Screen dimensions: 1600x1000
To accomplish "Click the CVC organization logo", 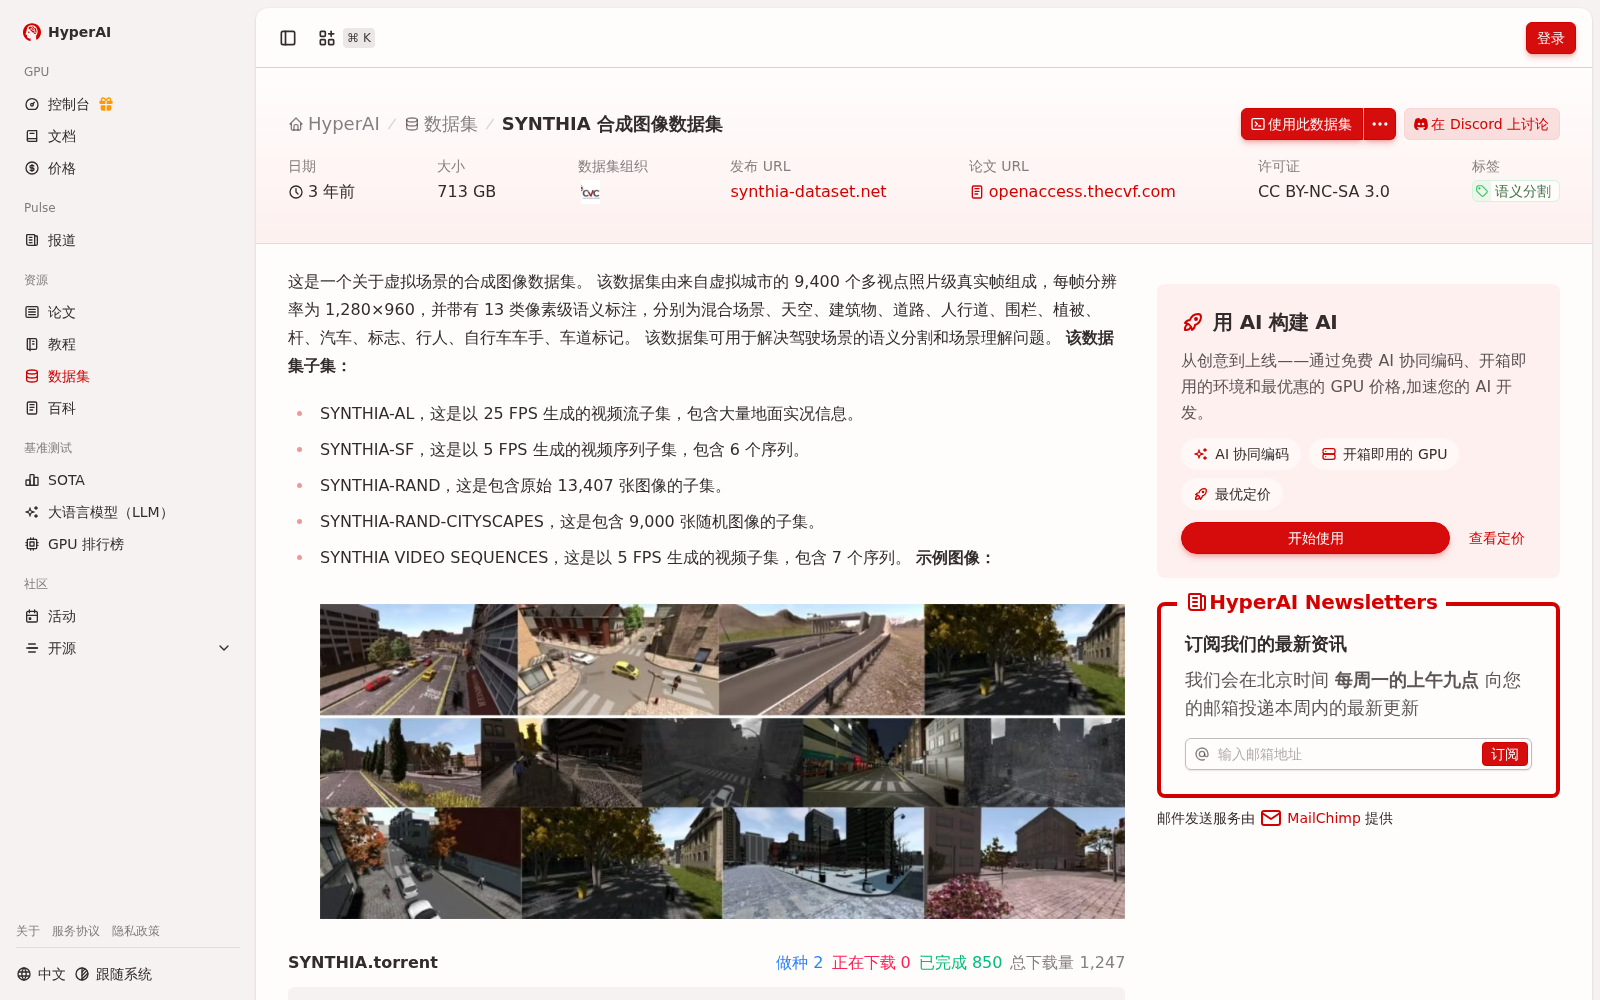I will click(590, 192).
